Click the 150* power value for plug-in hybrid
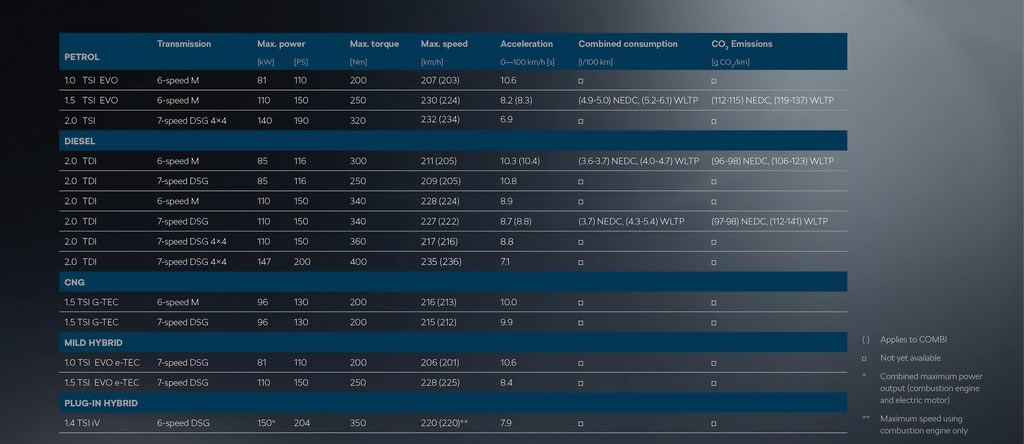The image size is (1024, 444). [266, 423]
